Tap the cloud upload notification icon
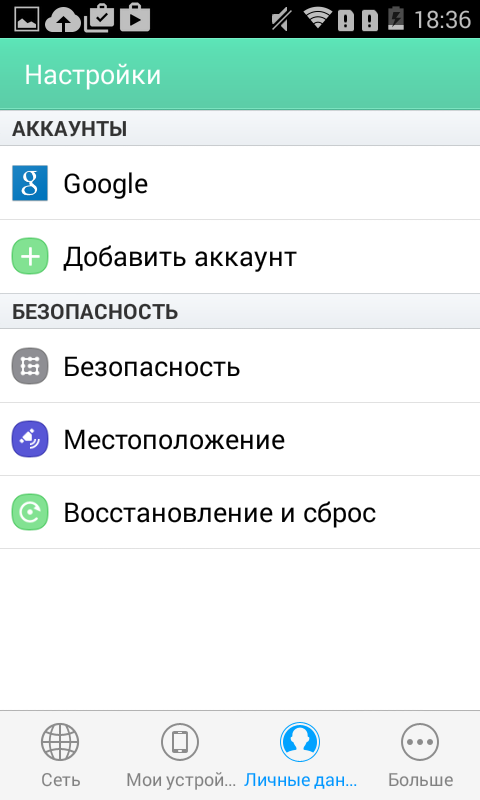480x800 pixels. coord(63,19)
